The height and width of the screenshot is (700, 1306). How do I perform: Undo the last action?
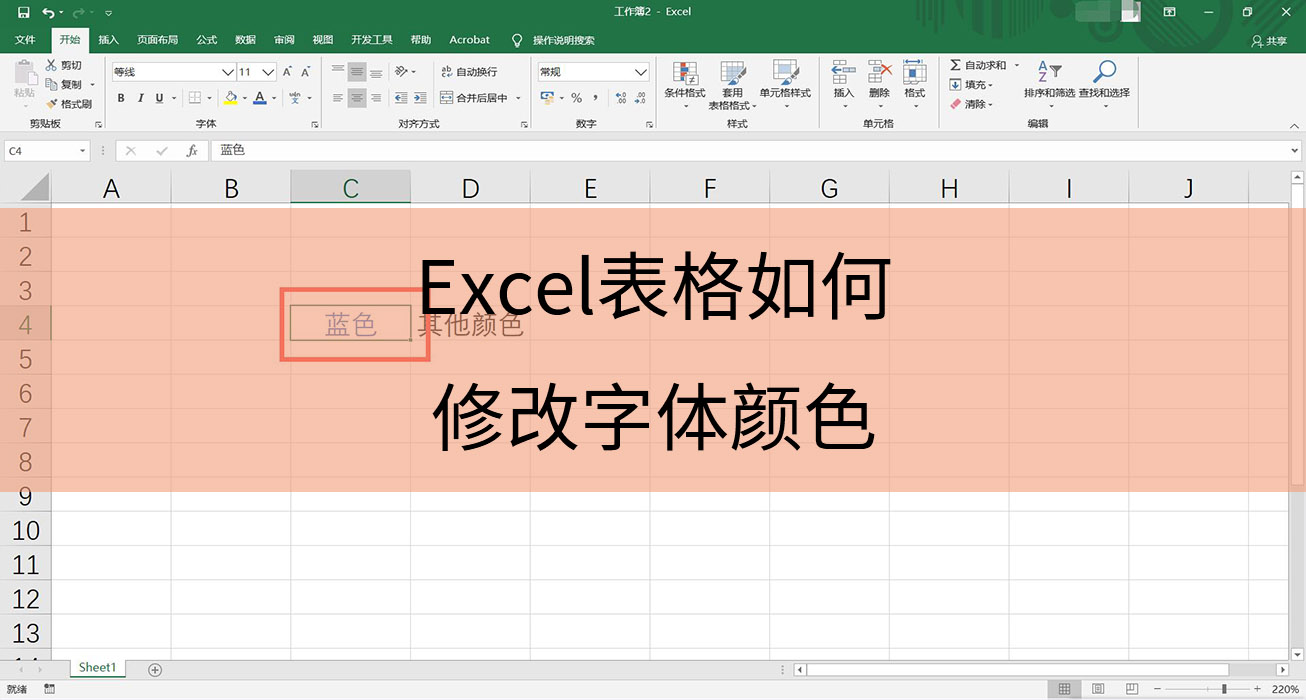48,13
